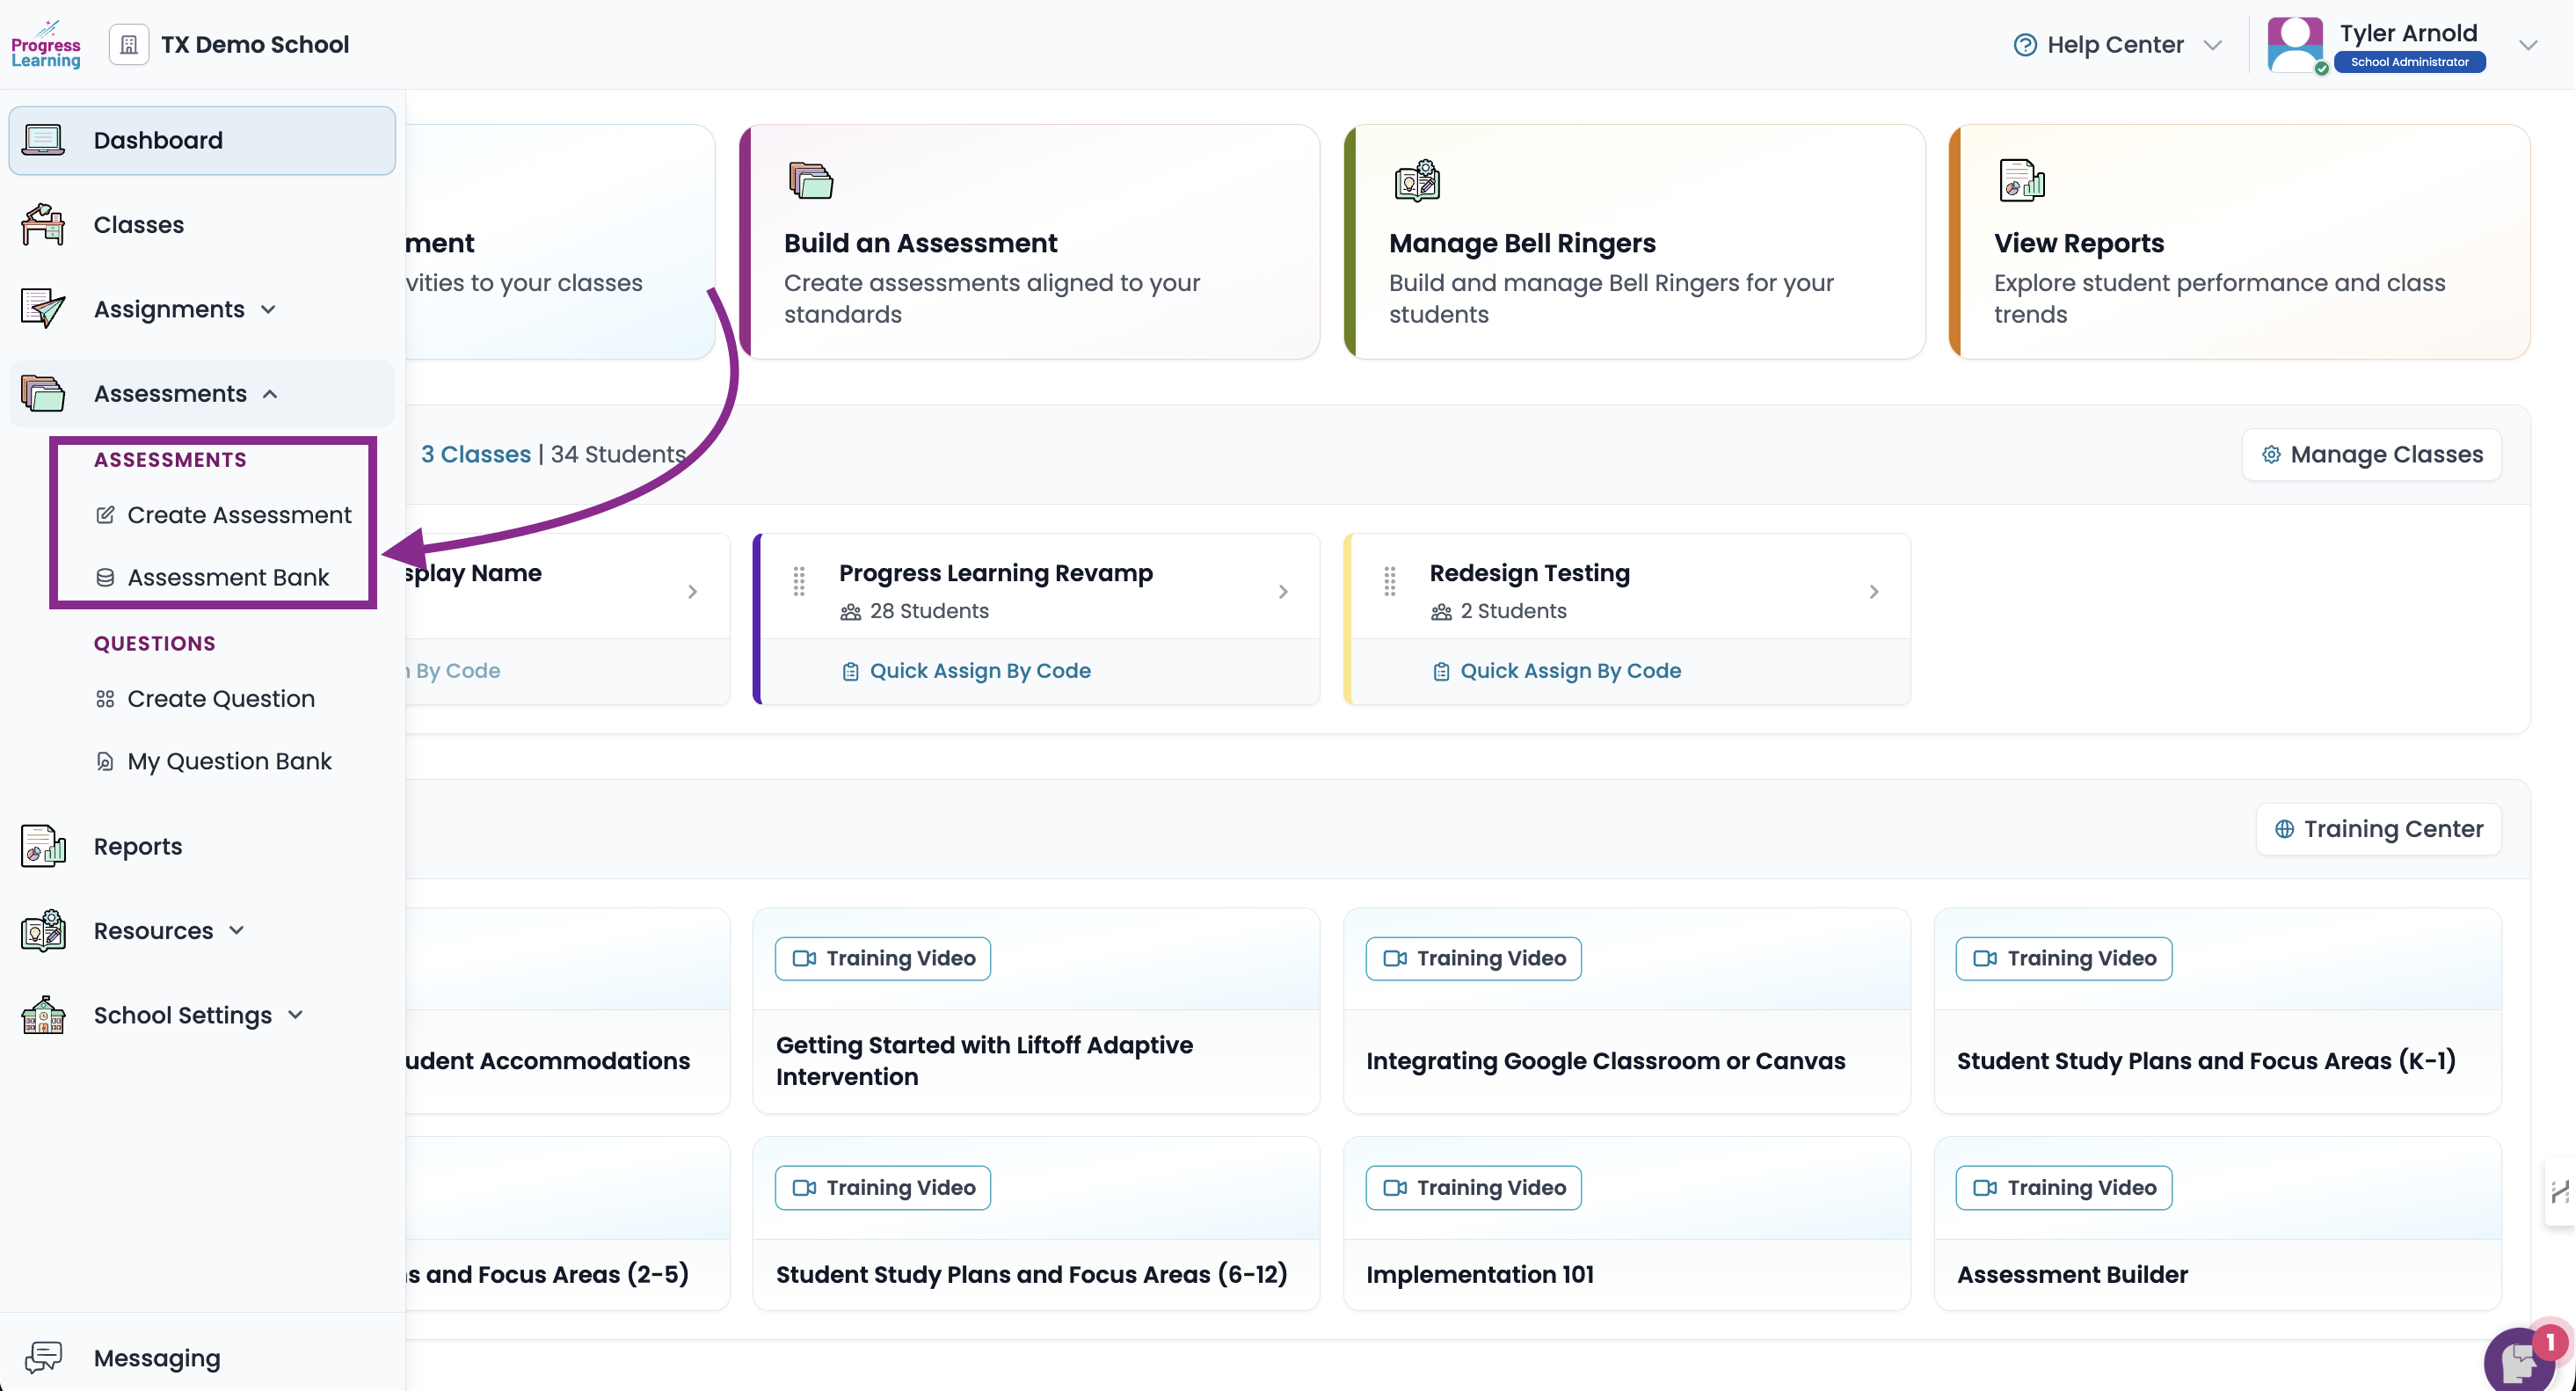
Task: Open Classes from the sidebar
Action: pos(202,225)
